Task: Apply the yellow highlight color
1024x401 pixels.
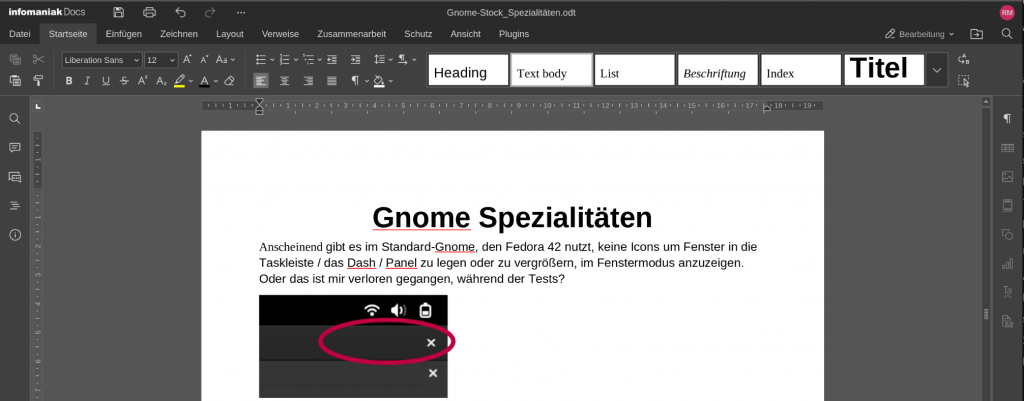Action: point(180,81)
